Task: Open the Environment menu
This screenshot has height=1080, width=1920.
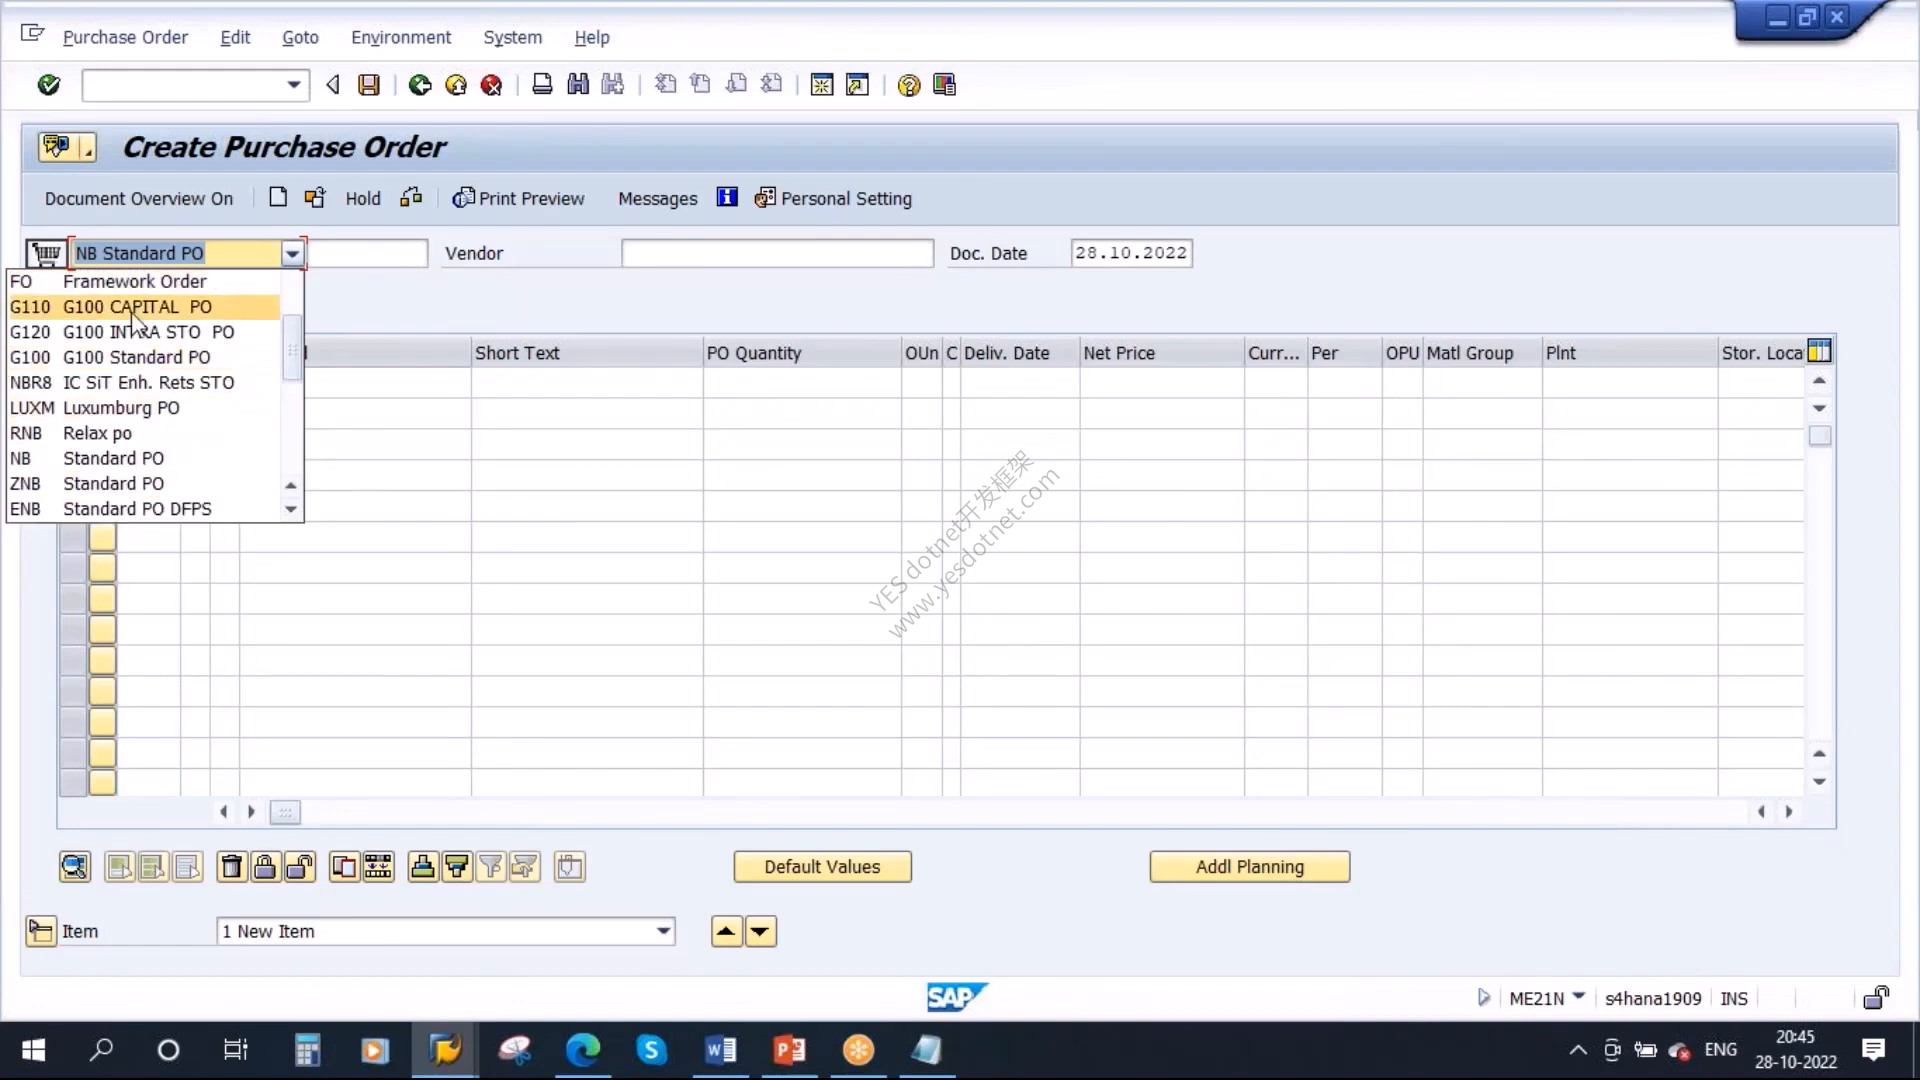Action: [401, 37]
